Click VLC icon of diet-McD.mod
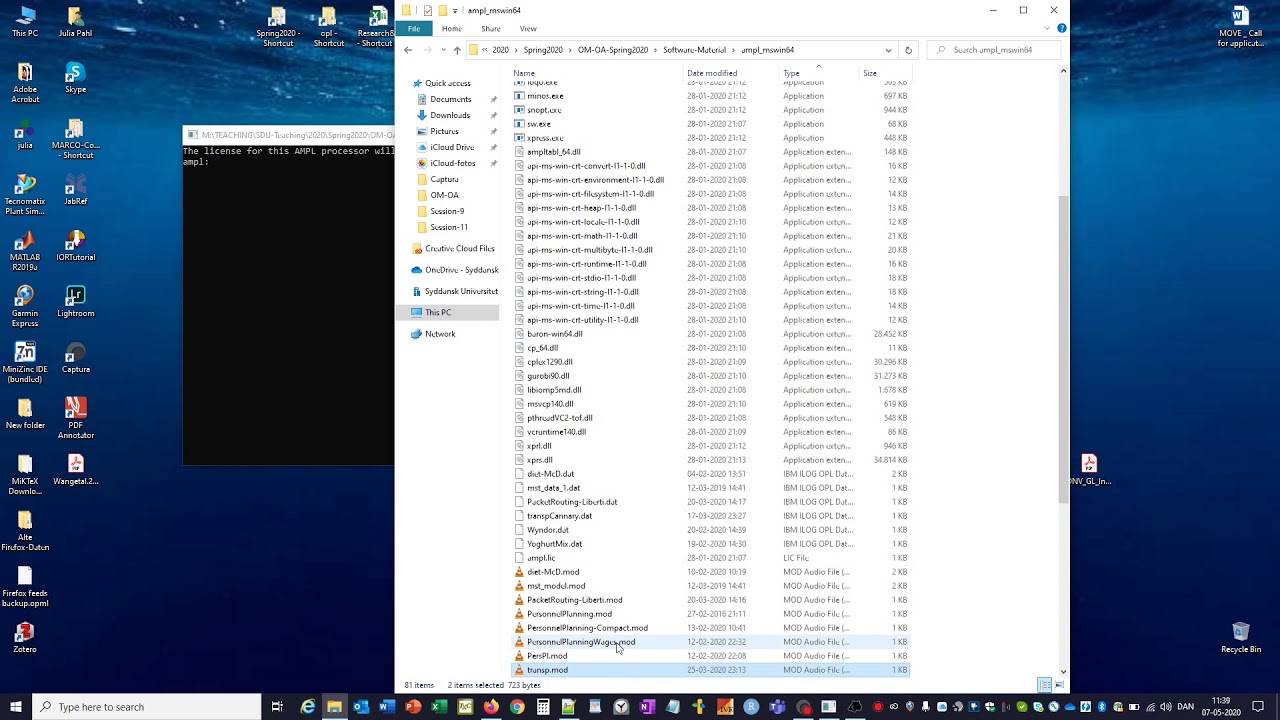The height and width of the screenshot is (720, 1280). (519, 572)
